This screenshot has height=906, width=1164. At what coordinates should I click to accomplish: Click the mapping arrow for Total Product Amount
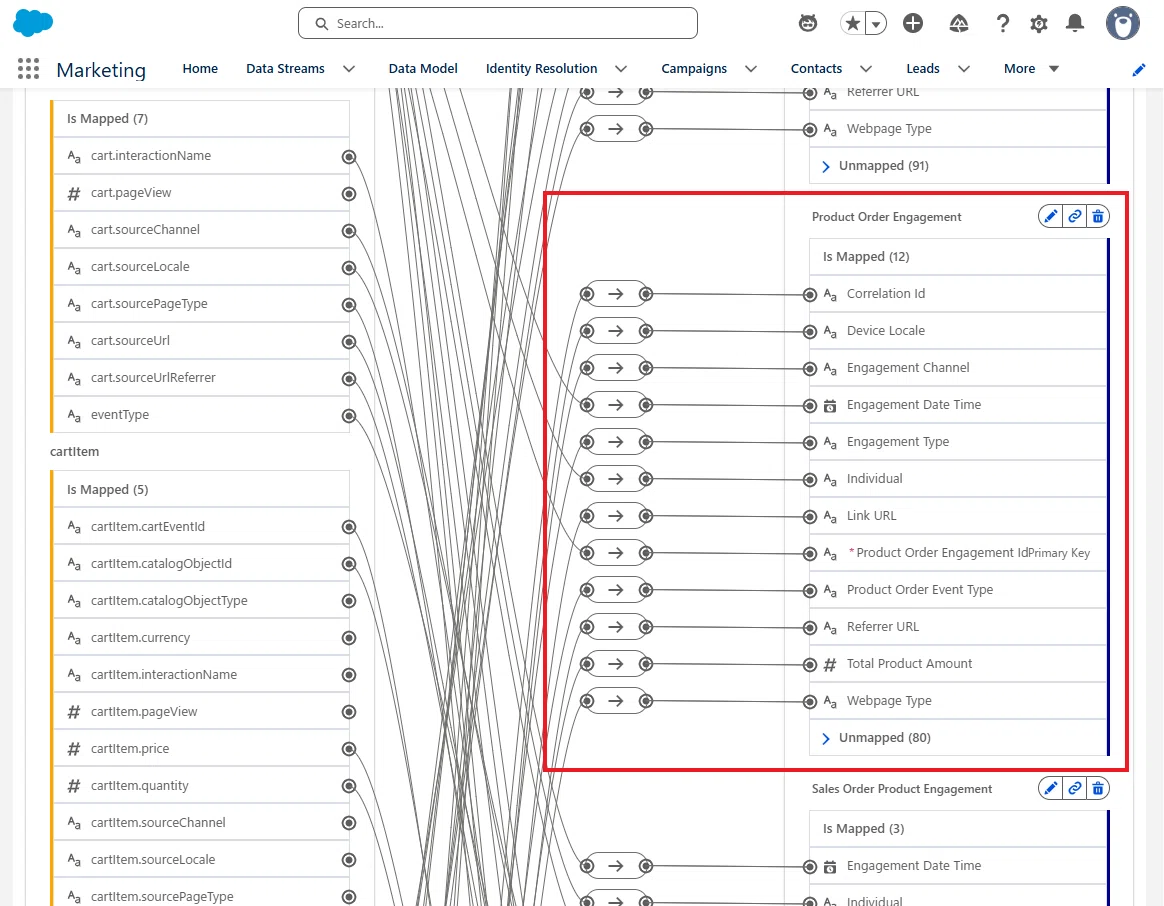tap(616, 664)
